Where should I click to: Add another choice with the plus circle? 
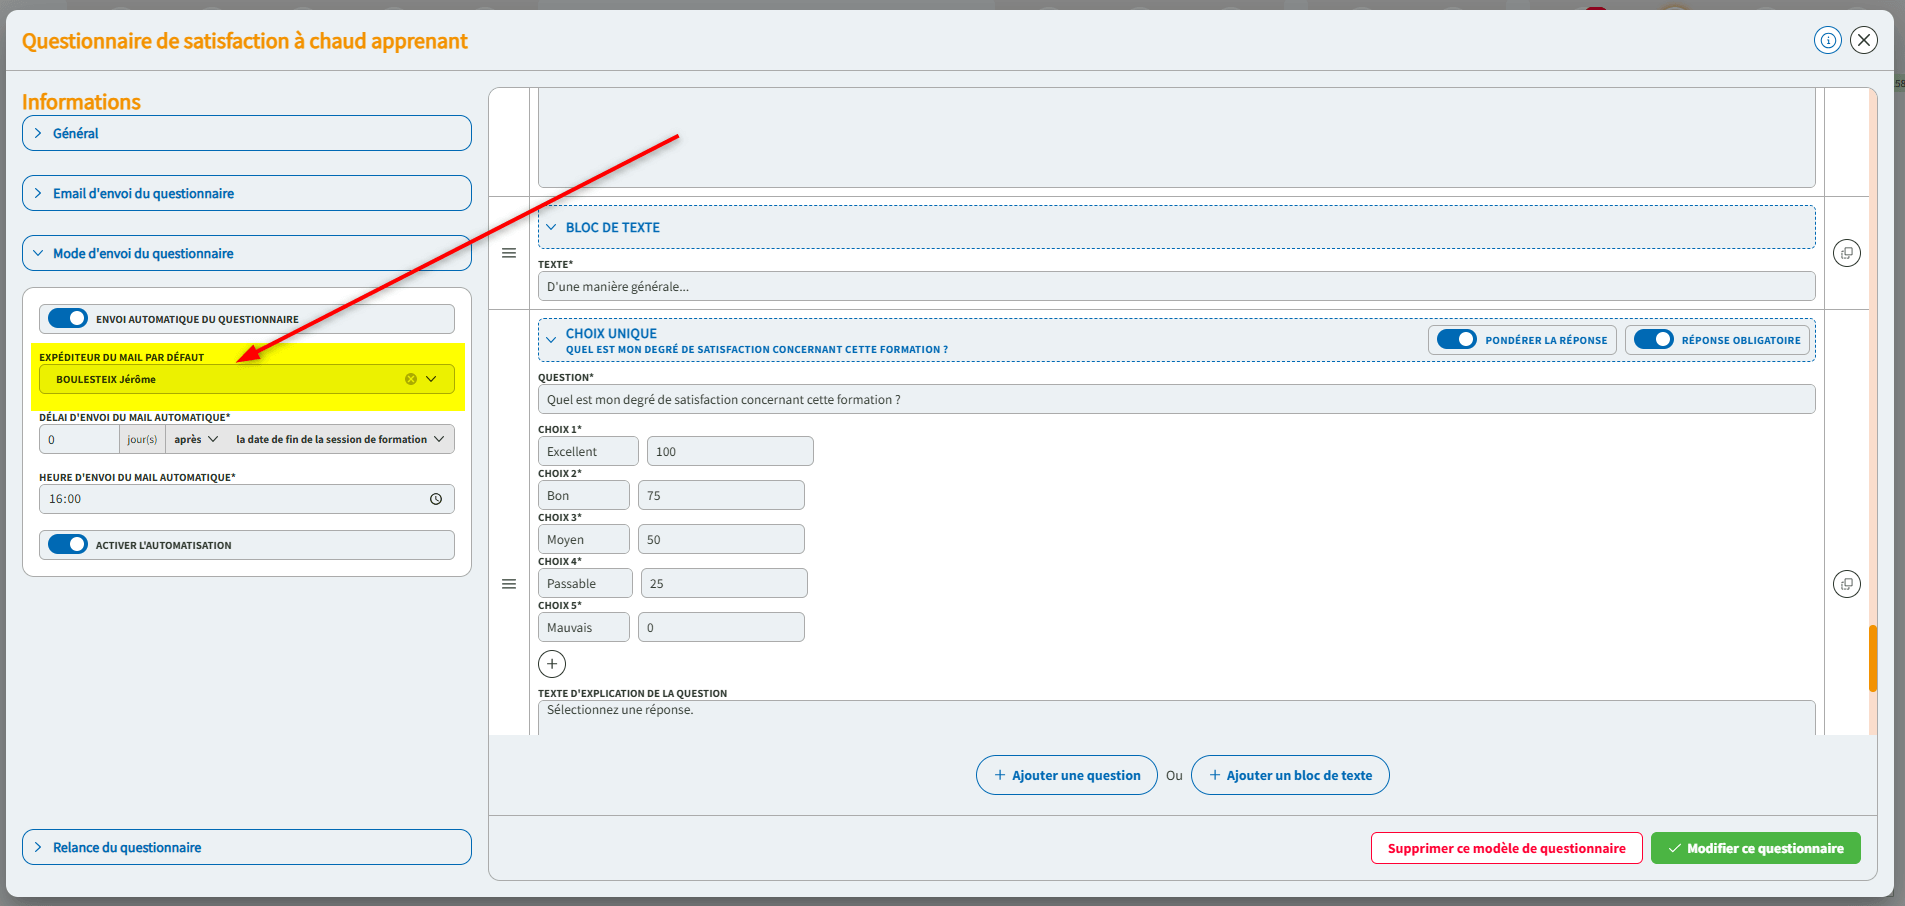(x=552, y=664)
